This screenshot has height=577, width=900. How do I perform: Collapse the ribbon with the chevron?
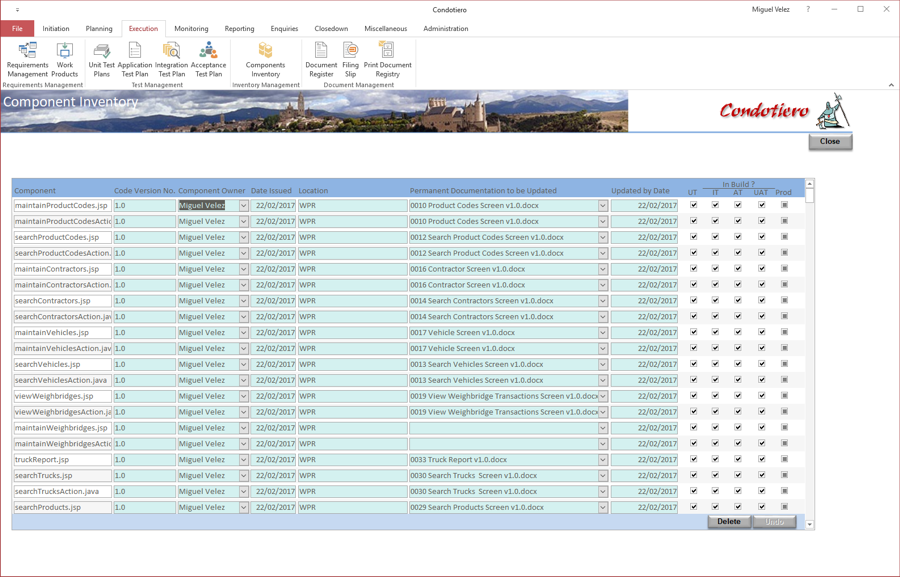(x=891, y=85)
